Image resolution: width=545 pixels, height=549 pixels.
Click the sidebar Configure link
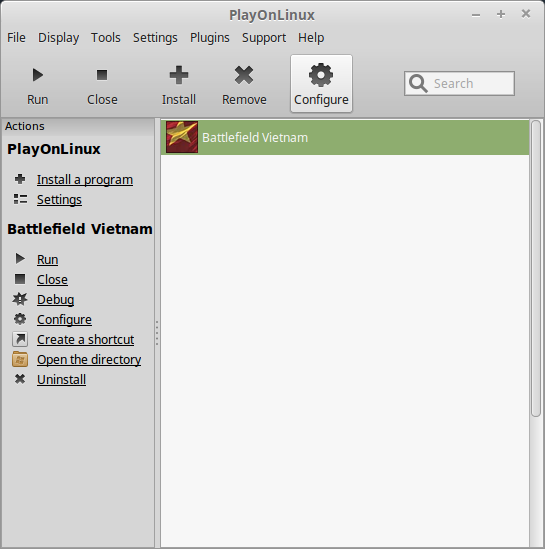coord(64,320)
